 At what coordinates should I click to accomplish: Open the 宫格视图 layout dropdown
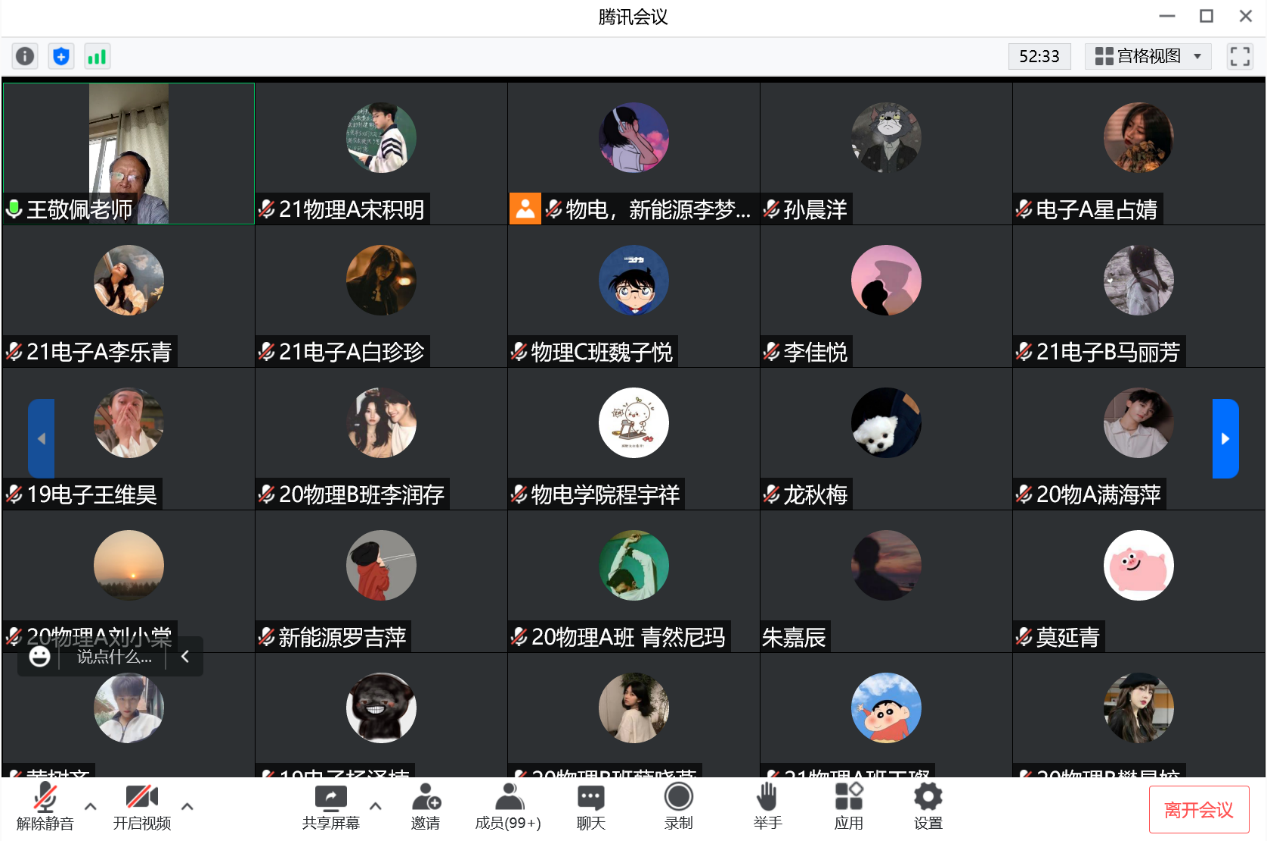click(x=1149, y=56)
